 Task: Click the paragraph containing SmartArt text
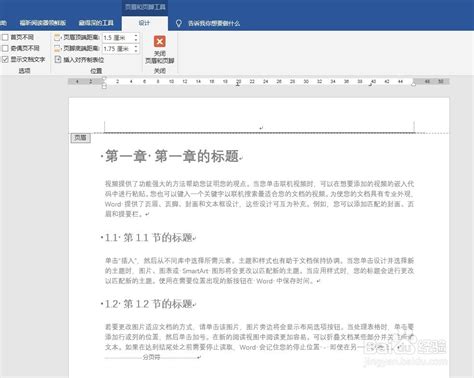pos(259,271)
